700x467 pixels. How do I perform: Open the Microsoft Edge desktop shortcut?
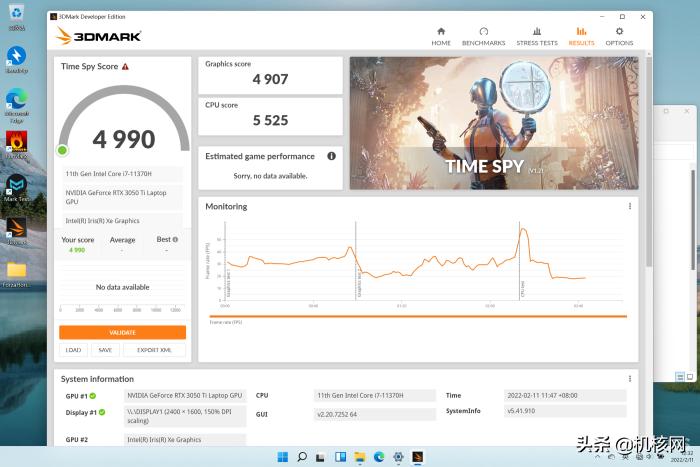(17, 105)
